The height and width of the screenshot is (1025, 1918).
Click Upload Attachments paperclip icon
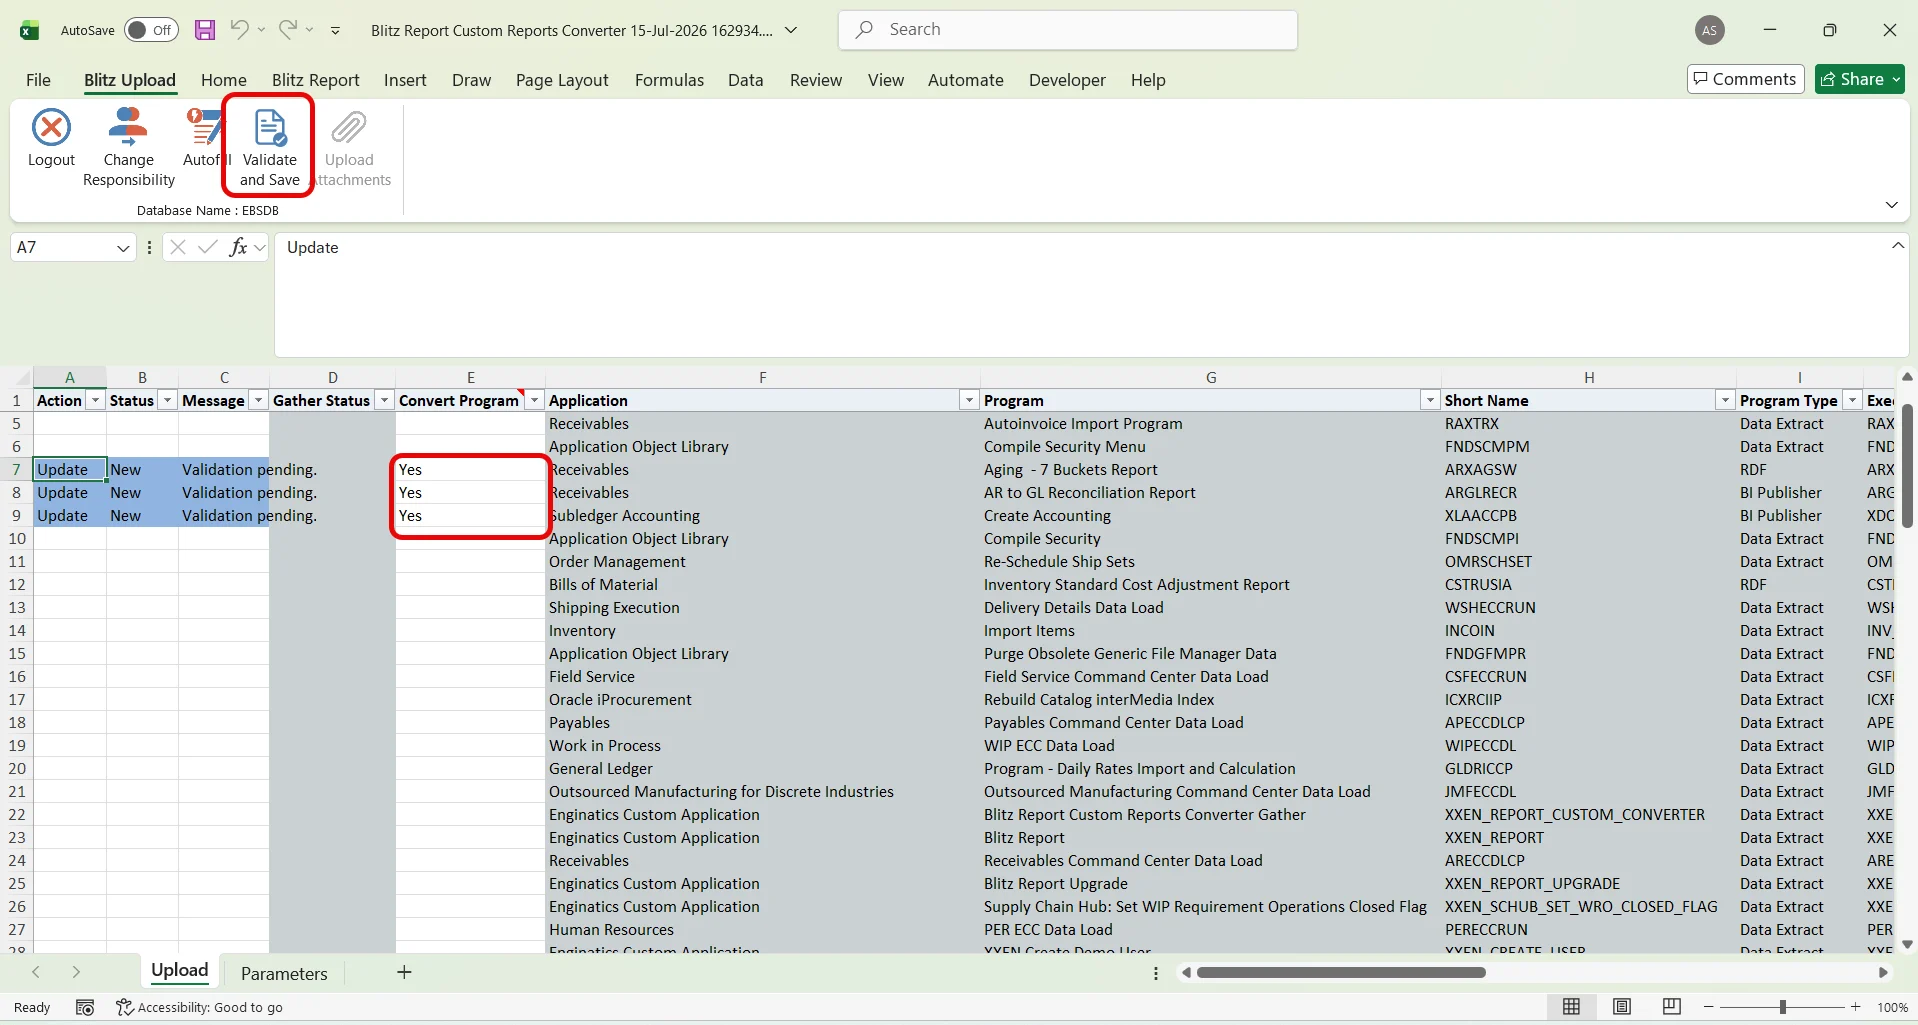tap(349, 129)
